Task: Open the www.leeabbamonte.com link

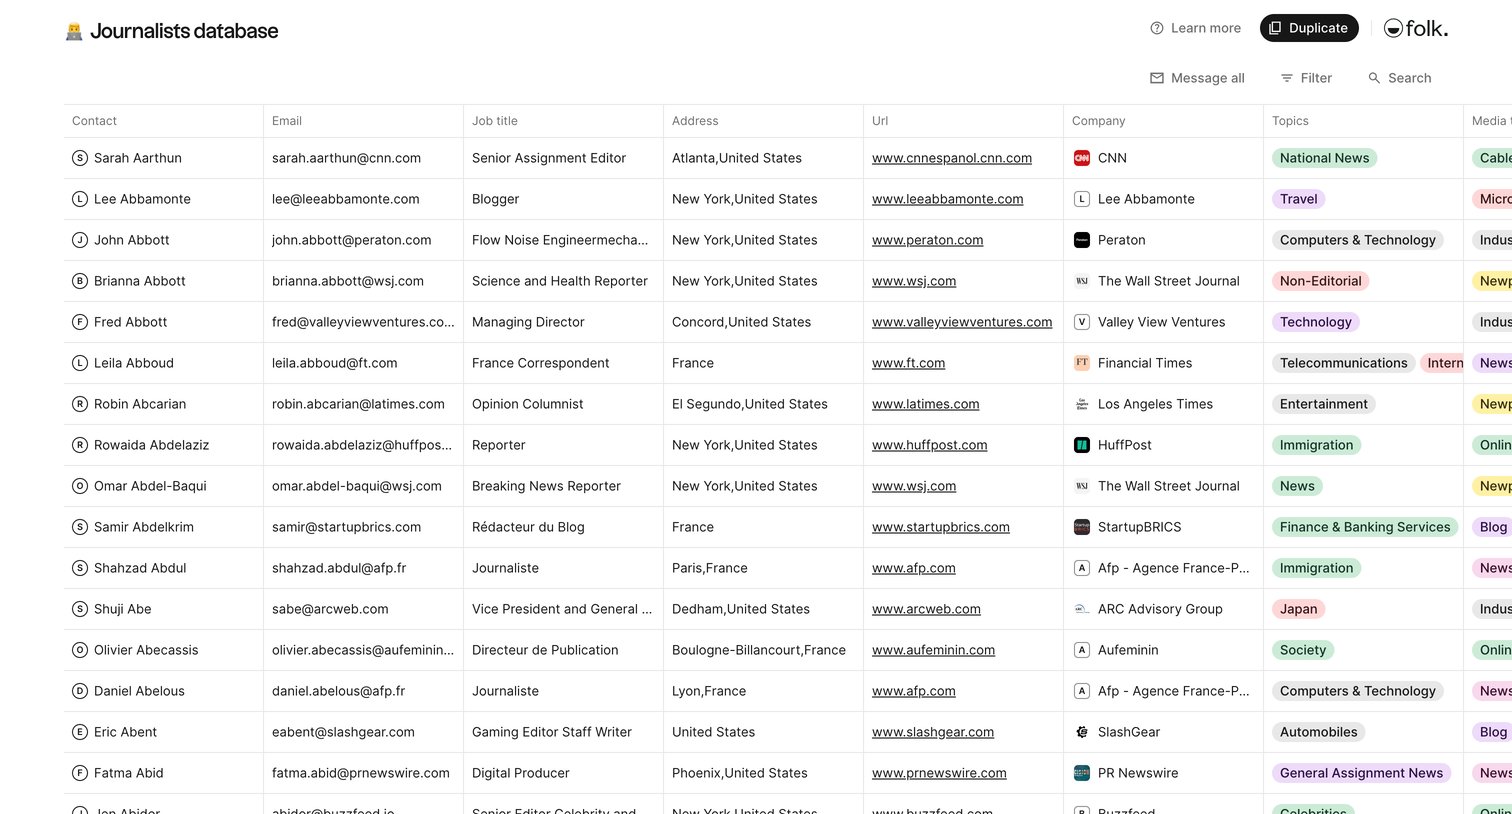Action: (x=948, y=199)
